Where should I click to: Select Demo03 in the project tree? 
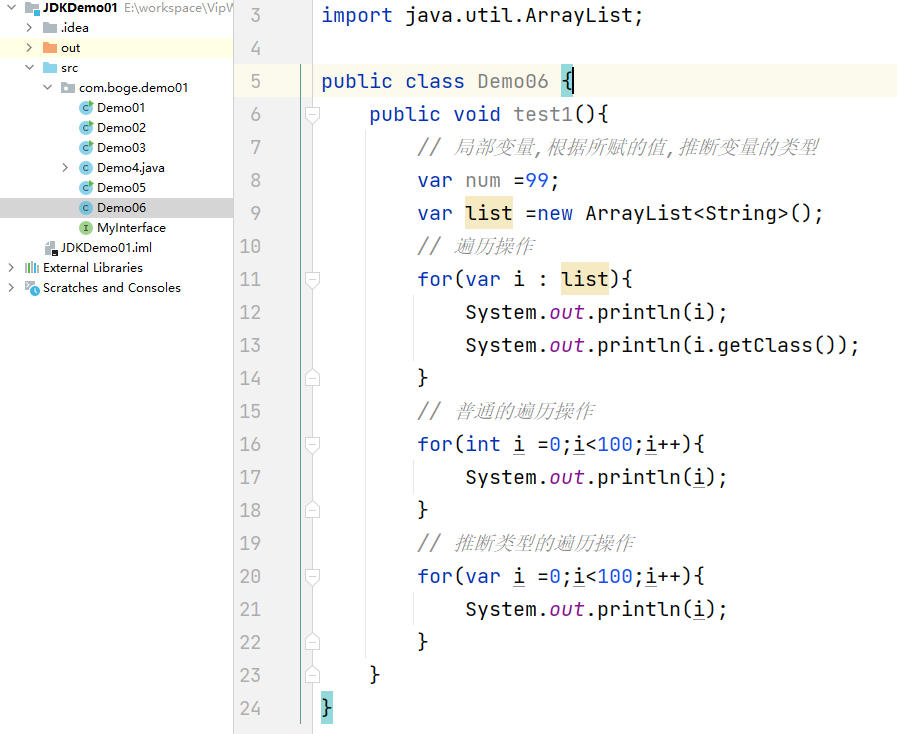[121, 148]
